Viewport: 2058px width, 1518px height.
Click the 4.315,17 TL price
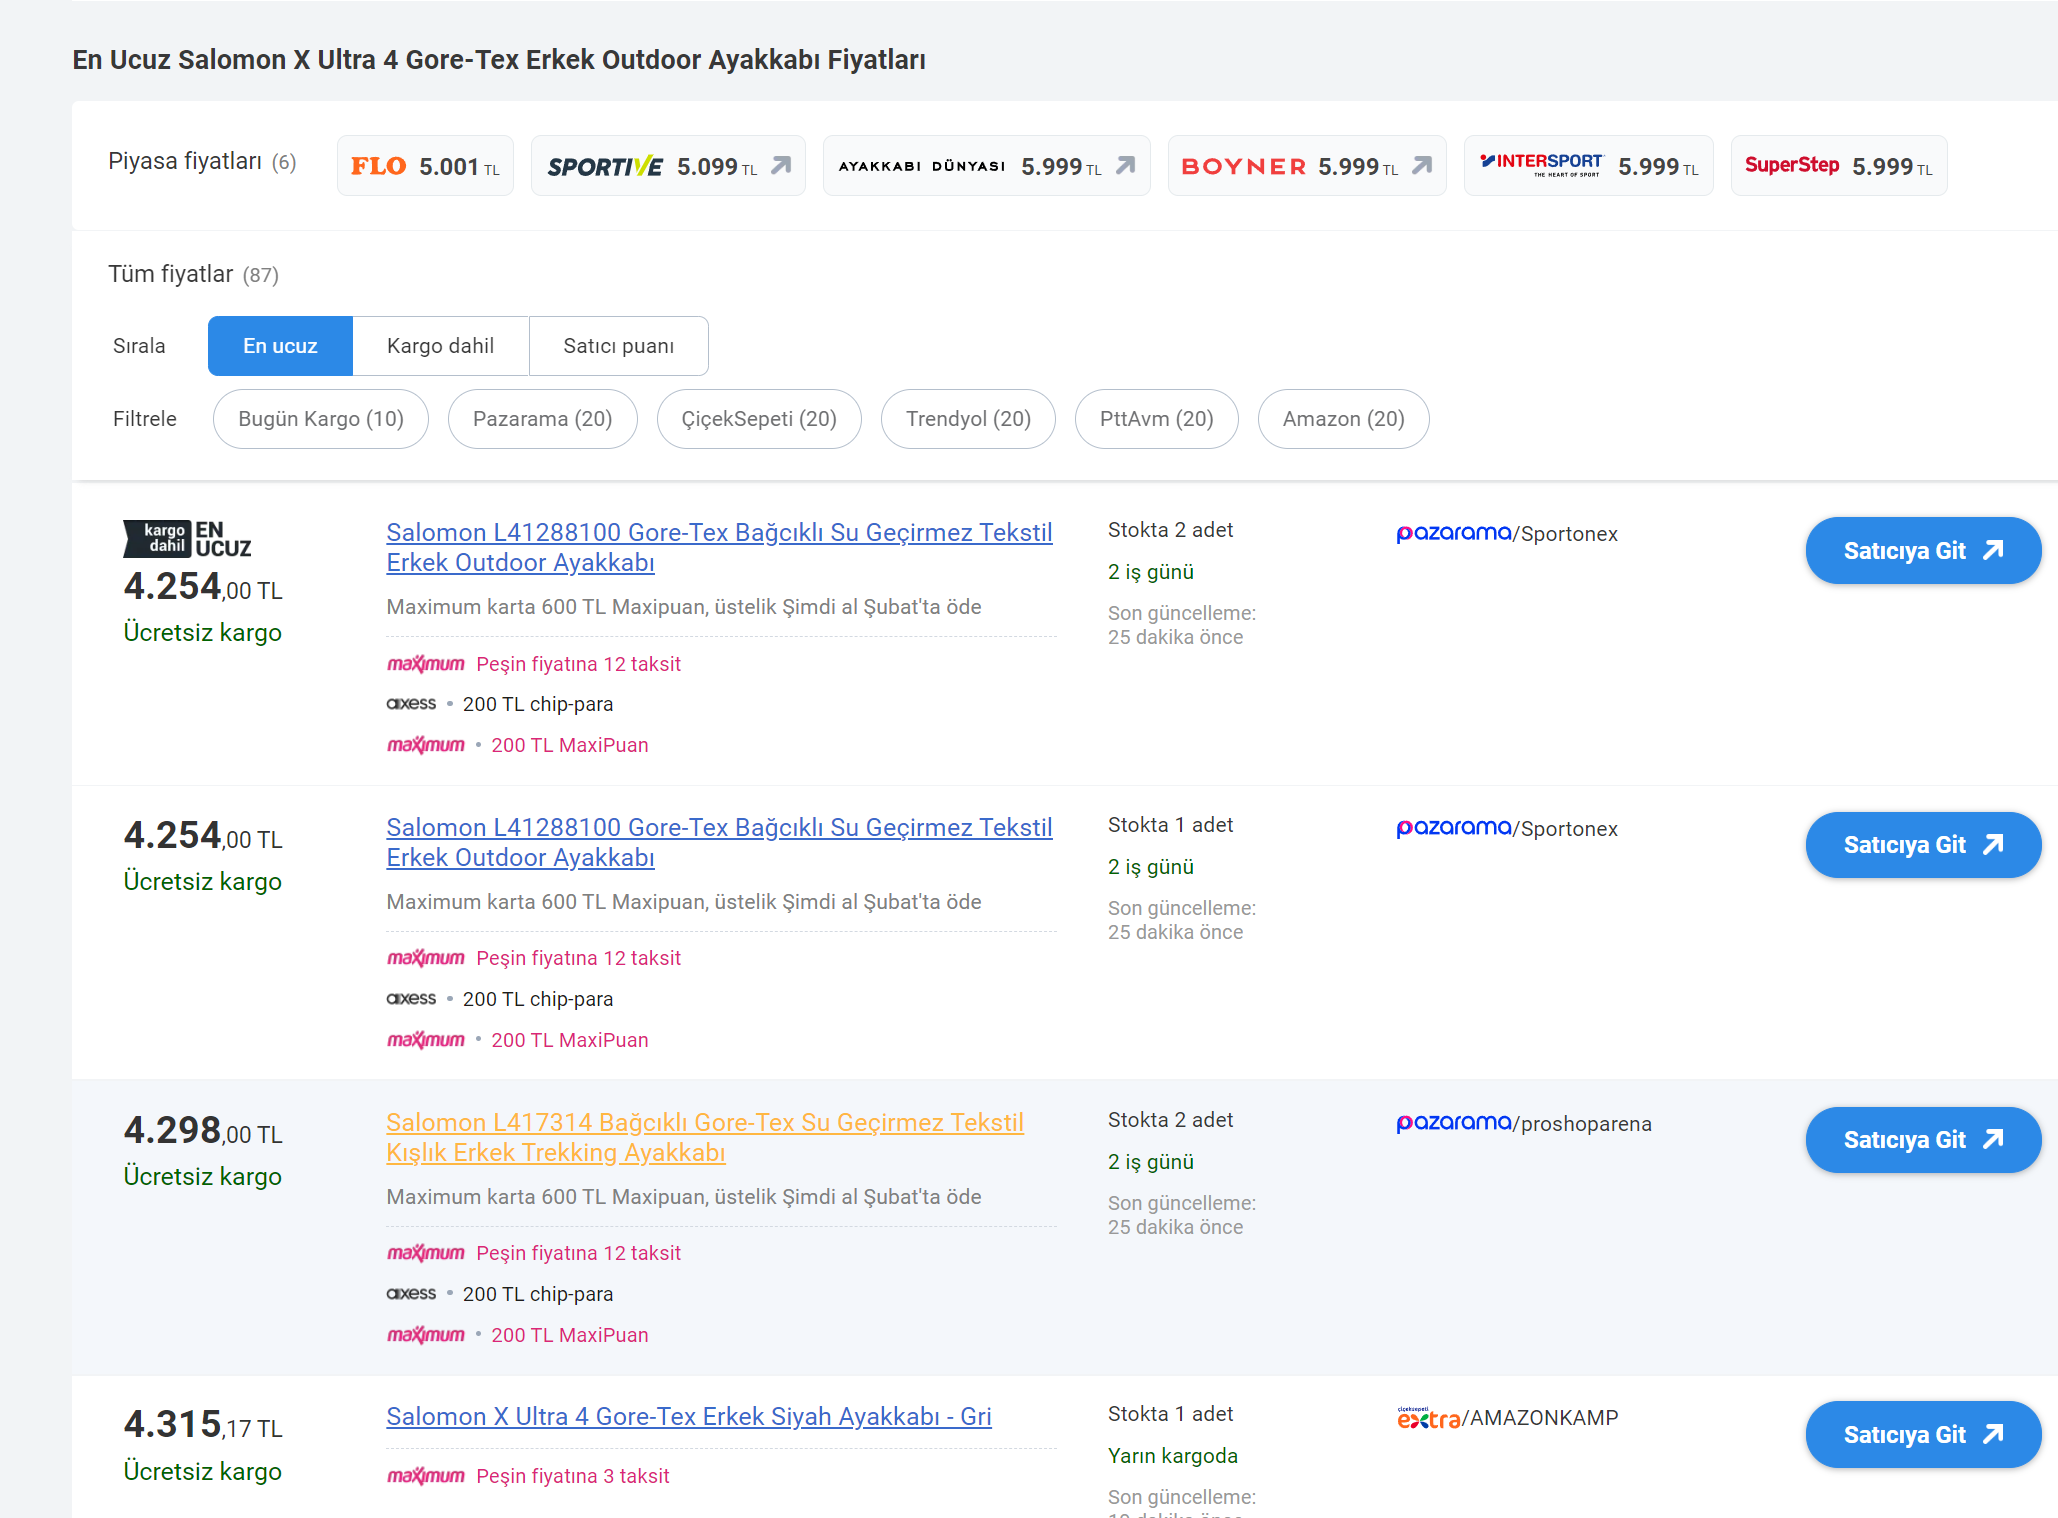[203, 1425]
